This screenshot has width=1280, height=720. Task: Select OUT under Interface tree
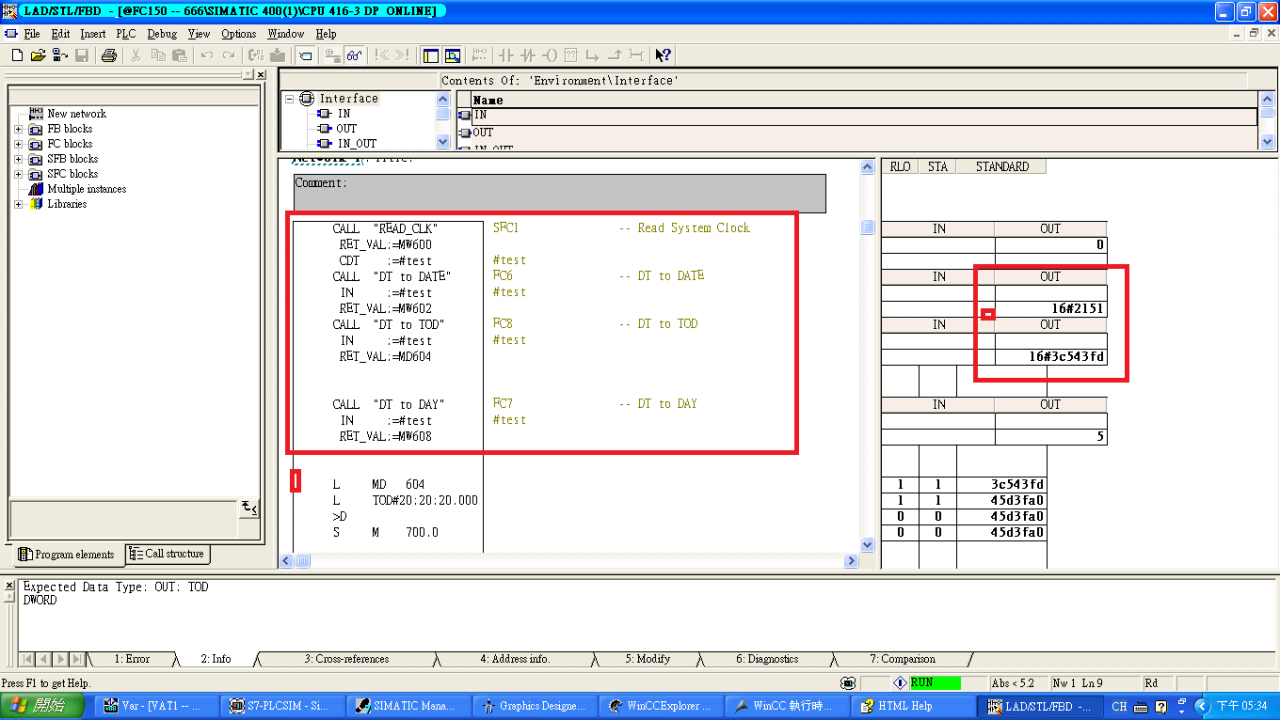tap(346, 129)
